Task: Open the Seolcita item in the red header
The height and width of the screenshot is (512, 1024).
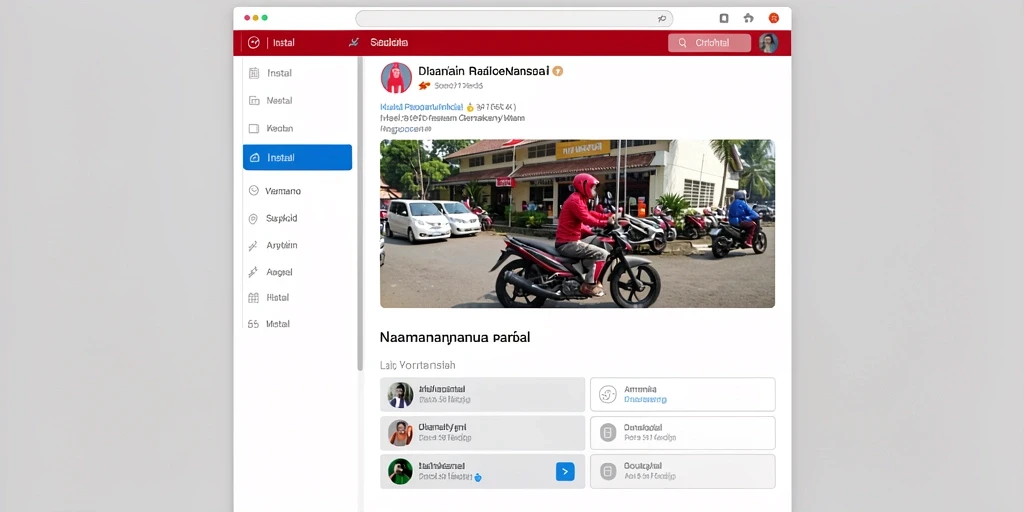Action: [389, 42]
